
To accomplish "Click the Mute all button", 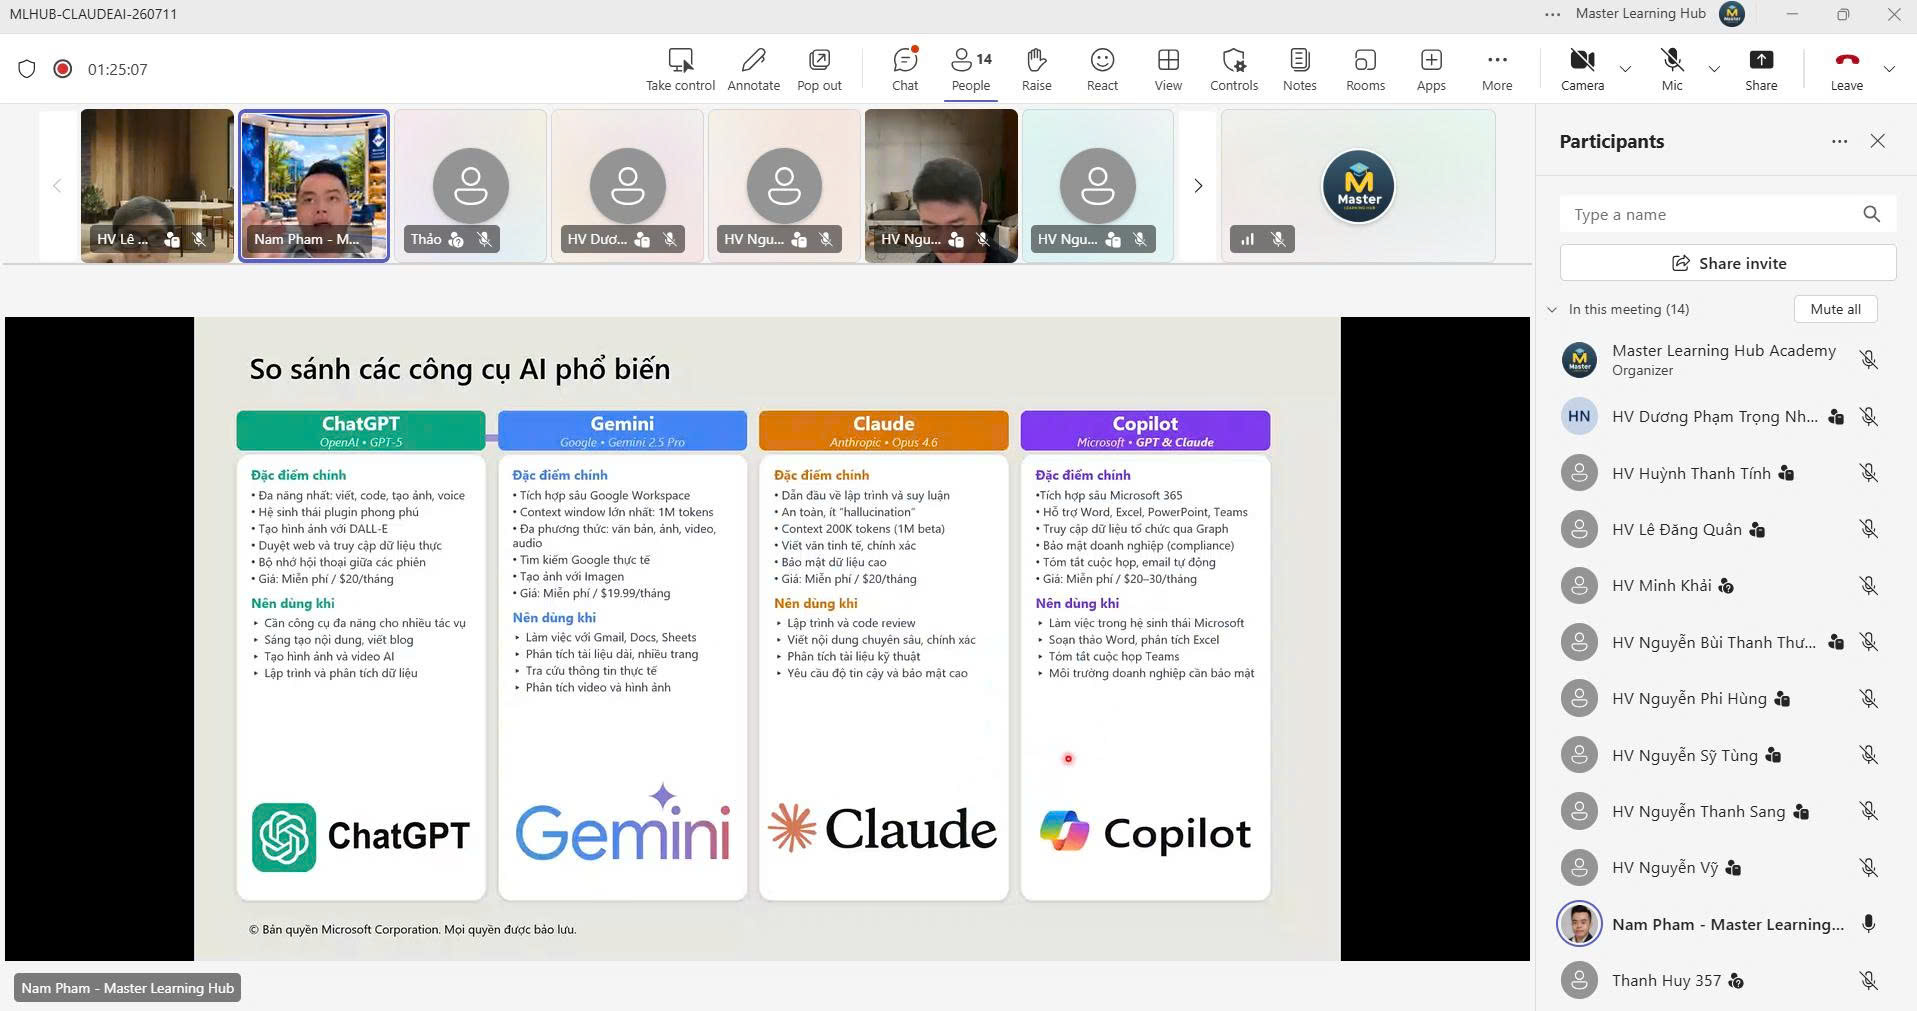I will 1835,309.
